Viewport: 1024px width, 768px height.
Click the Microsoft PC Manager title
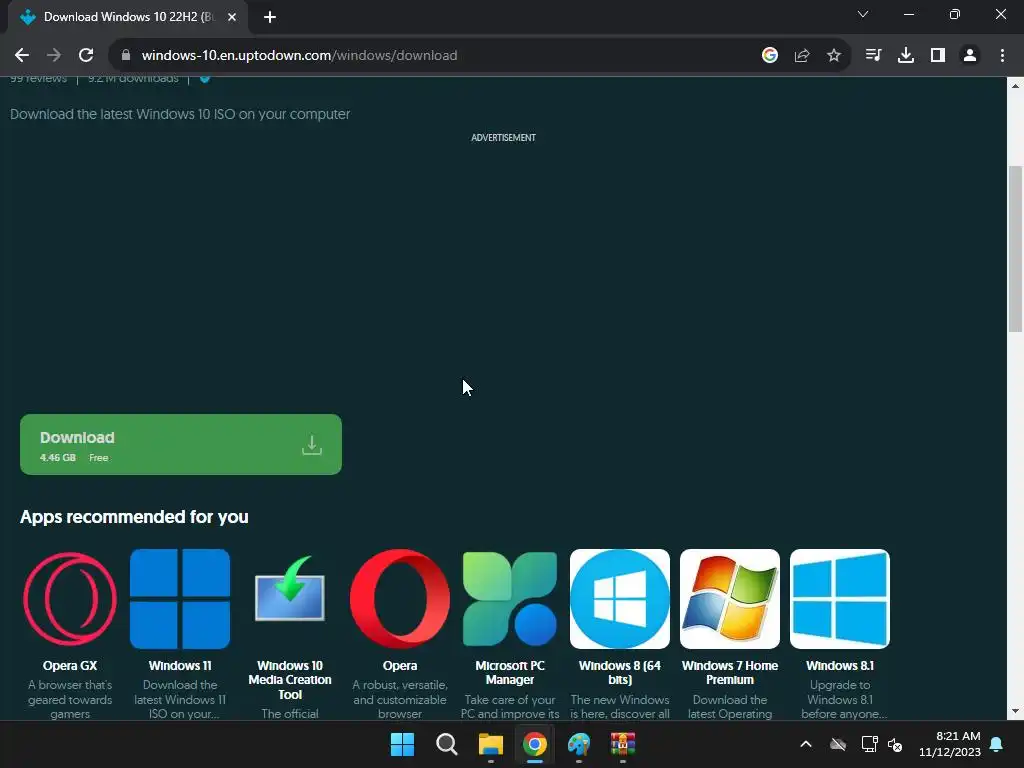click(510, 673)
